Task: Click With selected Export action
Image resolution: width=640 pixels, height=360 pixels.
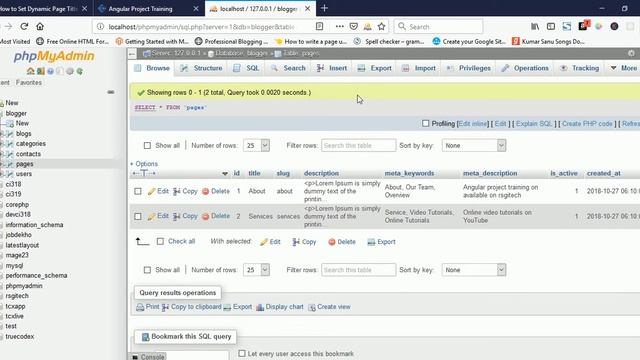Action: (382, 242)
